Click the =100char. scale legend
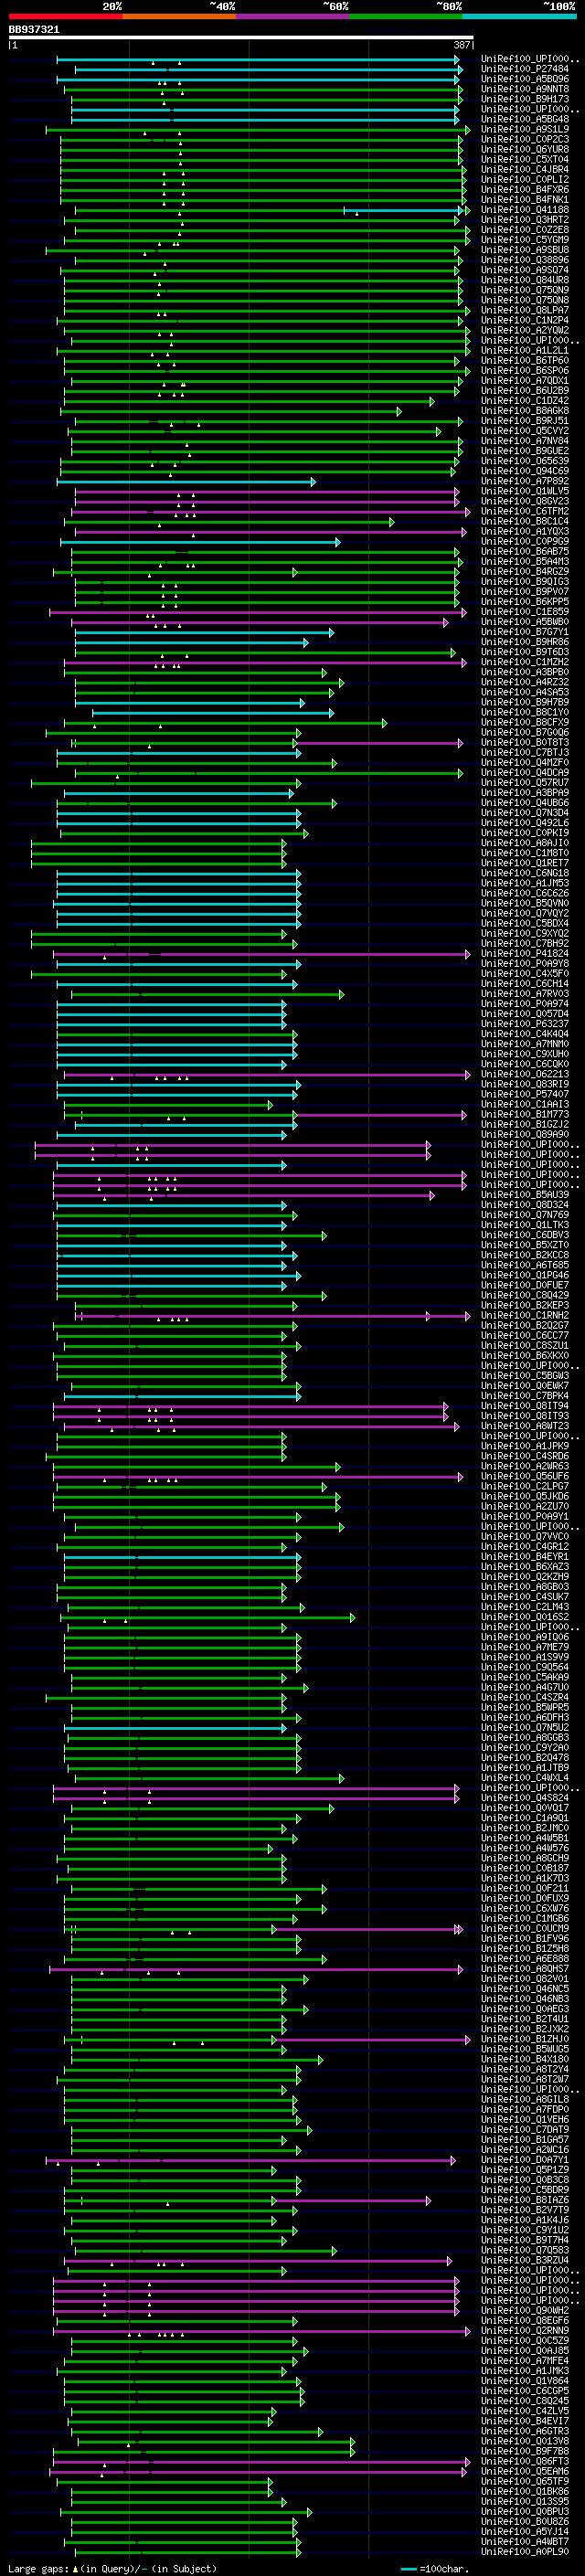Viewport: 585px width, 2576px height. pos(434,2568)
